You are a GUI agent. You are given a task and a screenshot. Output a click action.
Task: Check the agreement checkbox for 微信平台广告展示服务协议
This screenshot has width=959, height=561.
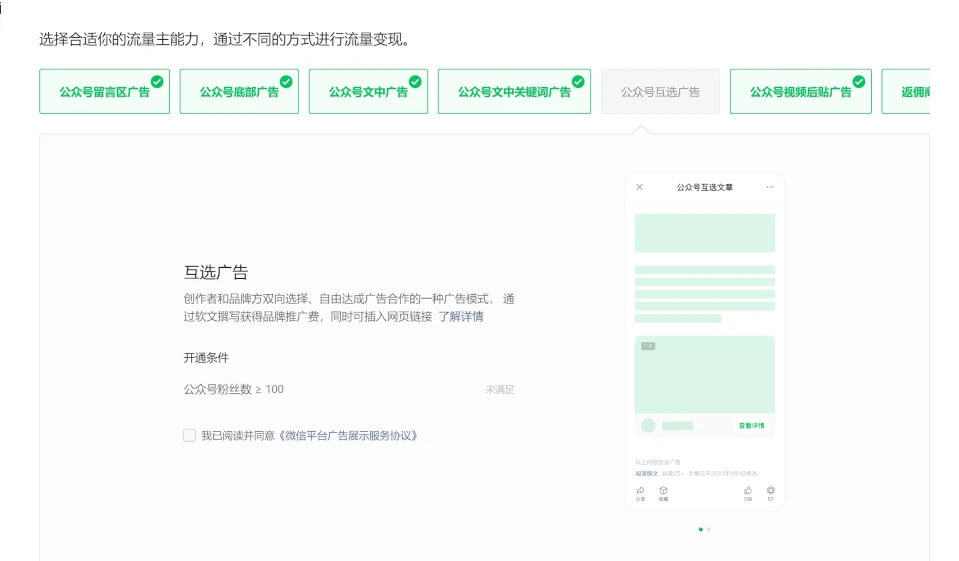(190, 435)
